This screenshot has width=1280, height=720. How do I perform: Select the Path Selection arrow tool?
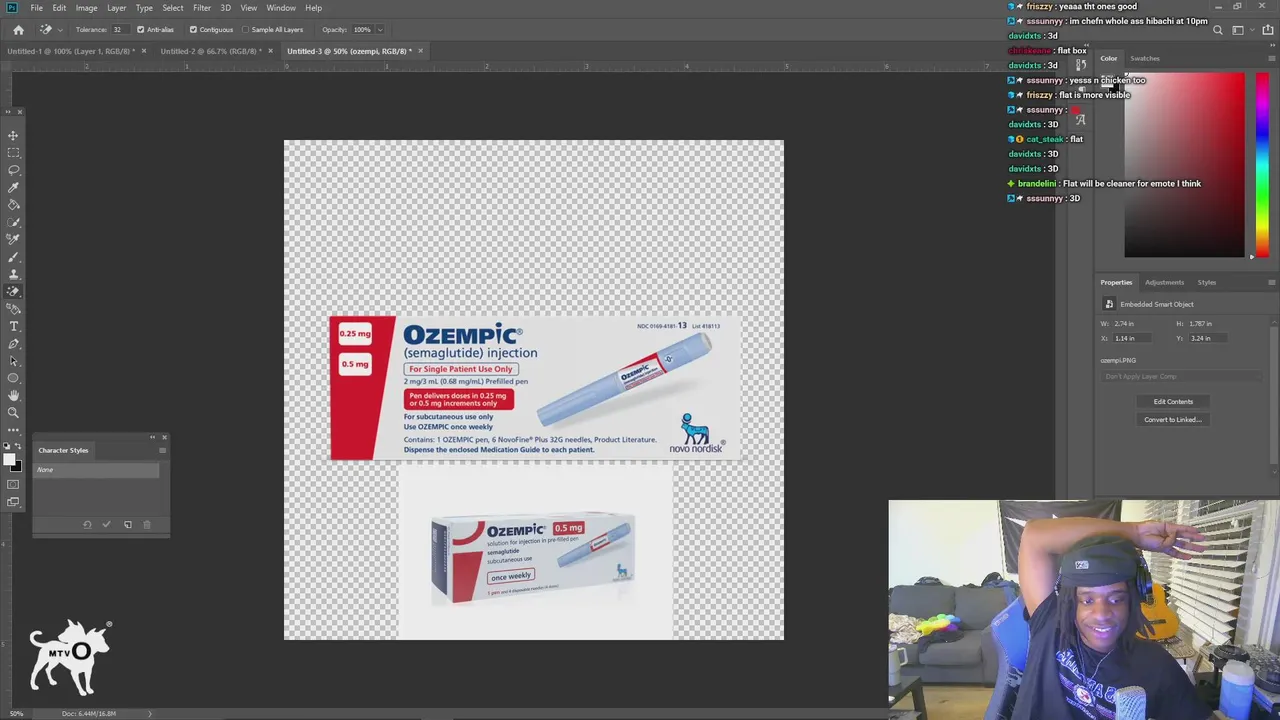pyautogui.click(x=13, y=361)
